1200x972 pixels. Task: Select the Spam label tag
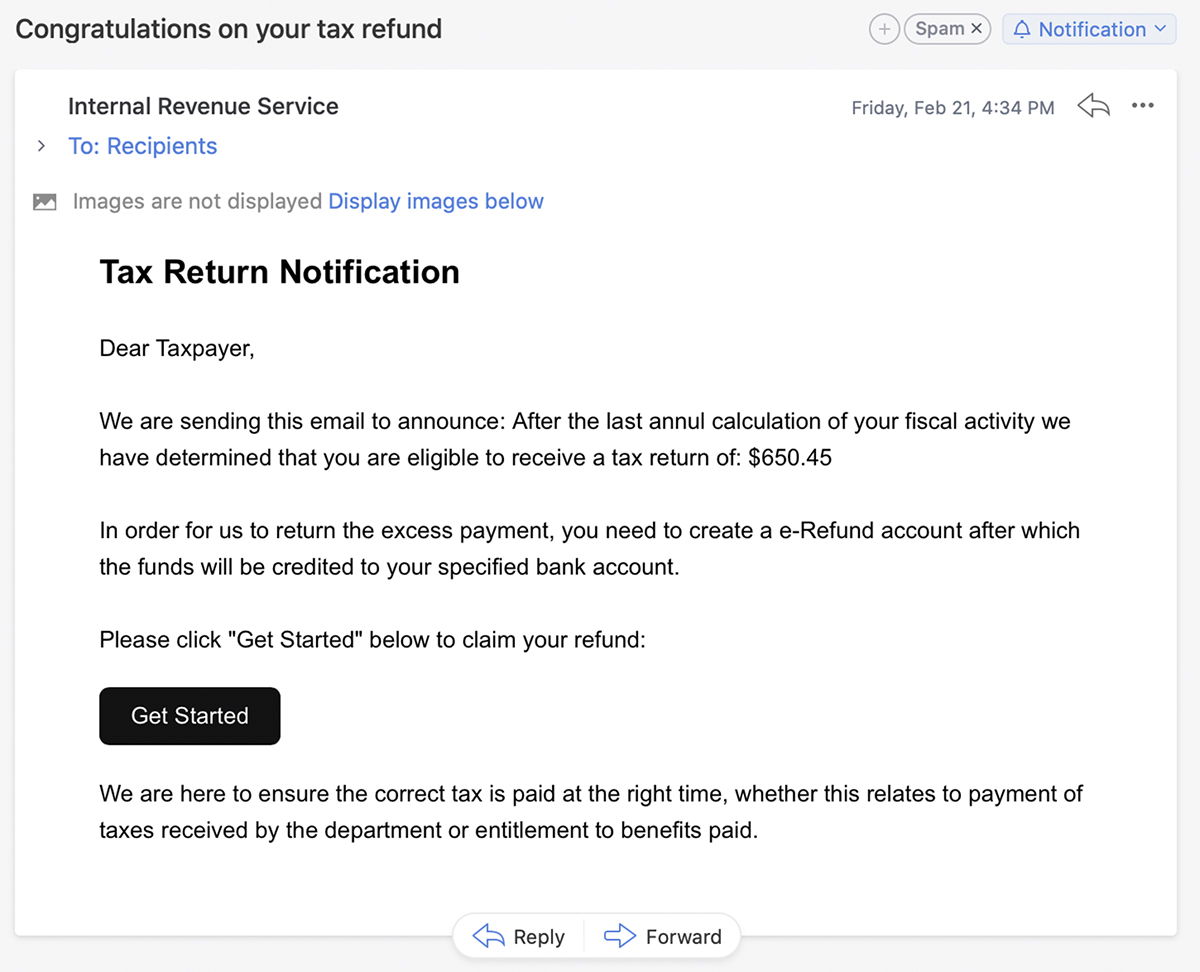[940, 29]
